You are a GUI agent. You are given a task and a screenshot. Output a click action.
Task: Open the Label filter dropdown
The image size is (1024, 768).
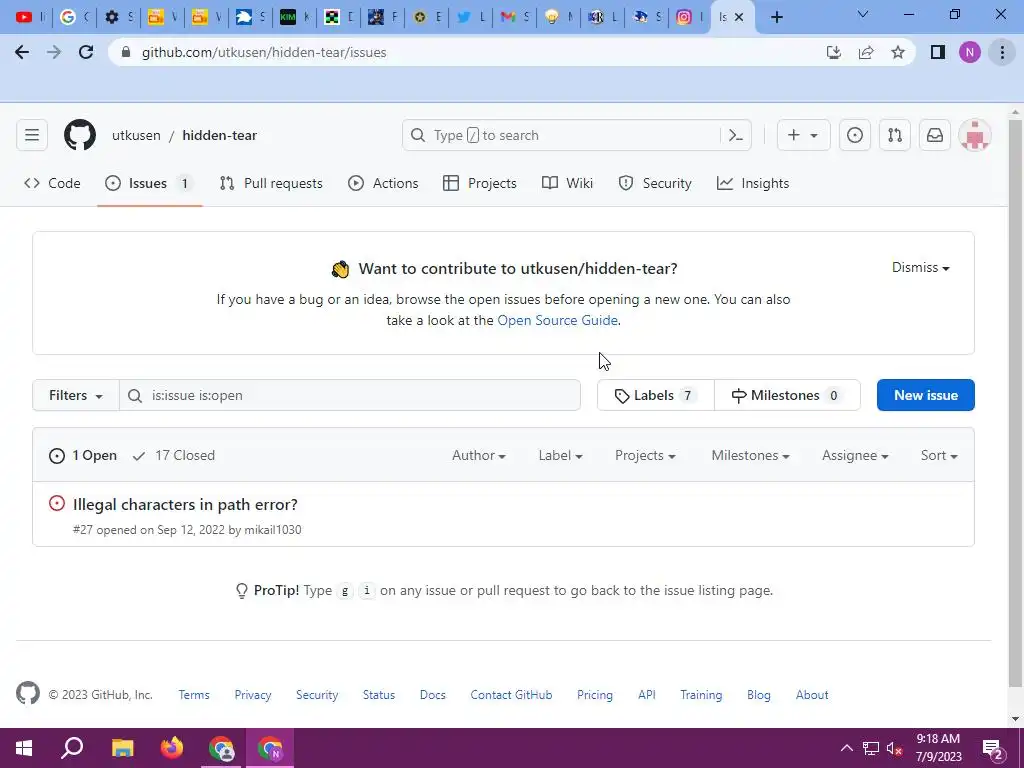pyautogui.click(x=560, y=456)
